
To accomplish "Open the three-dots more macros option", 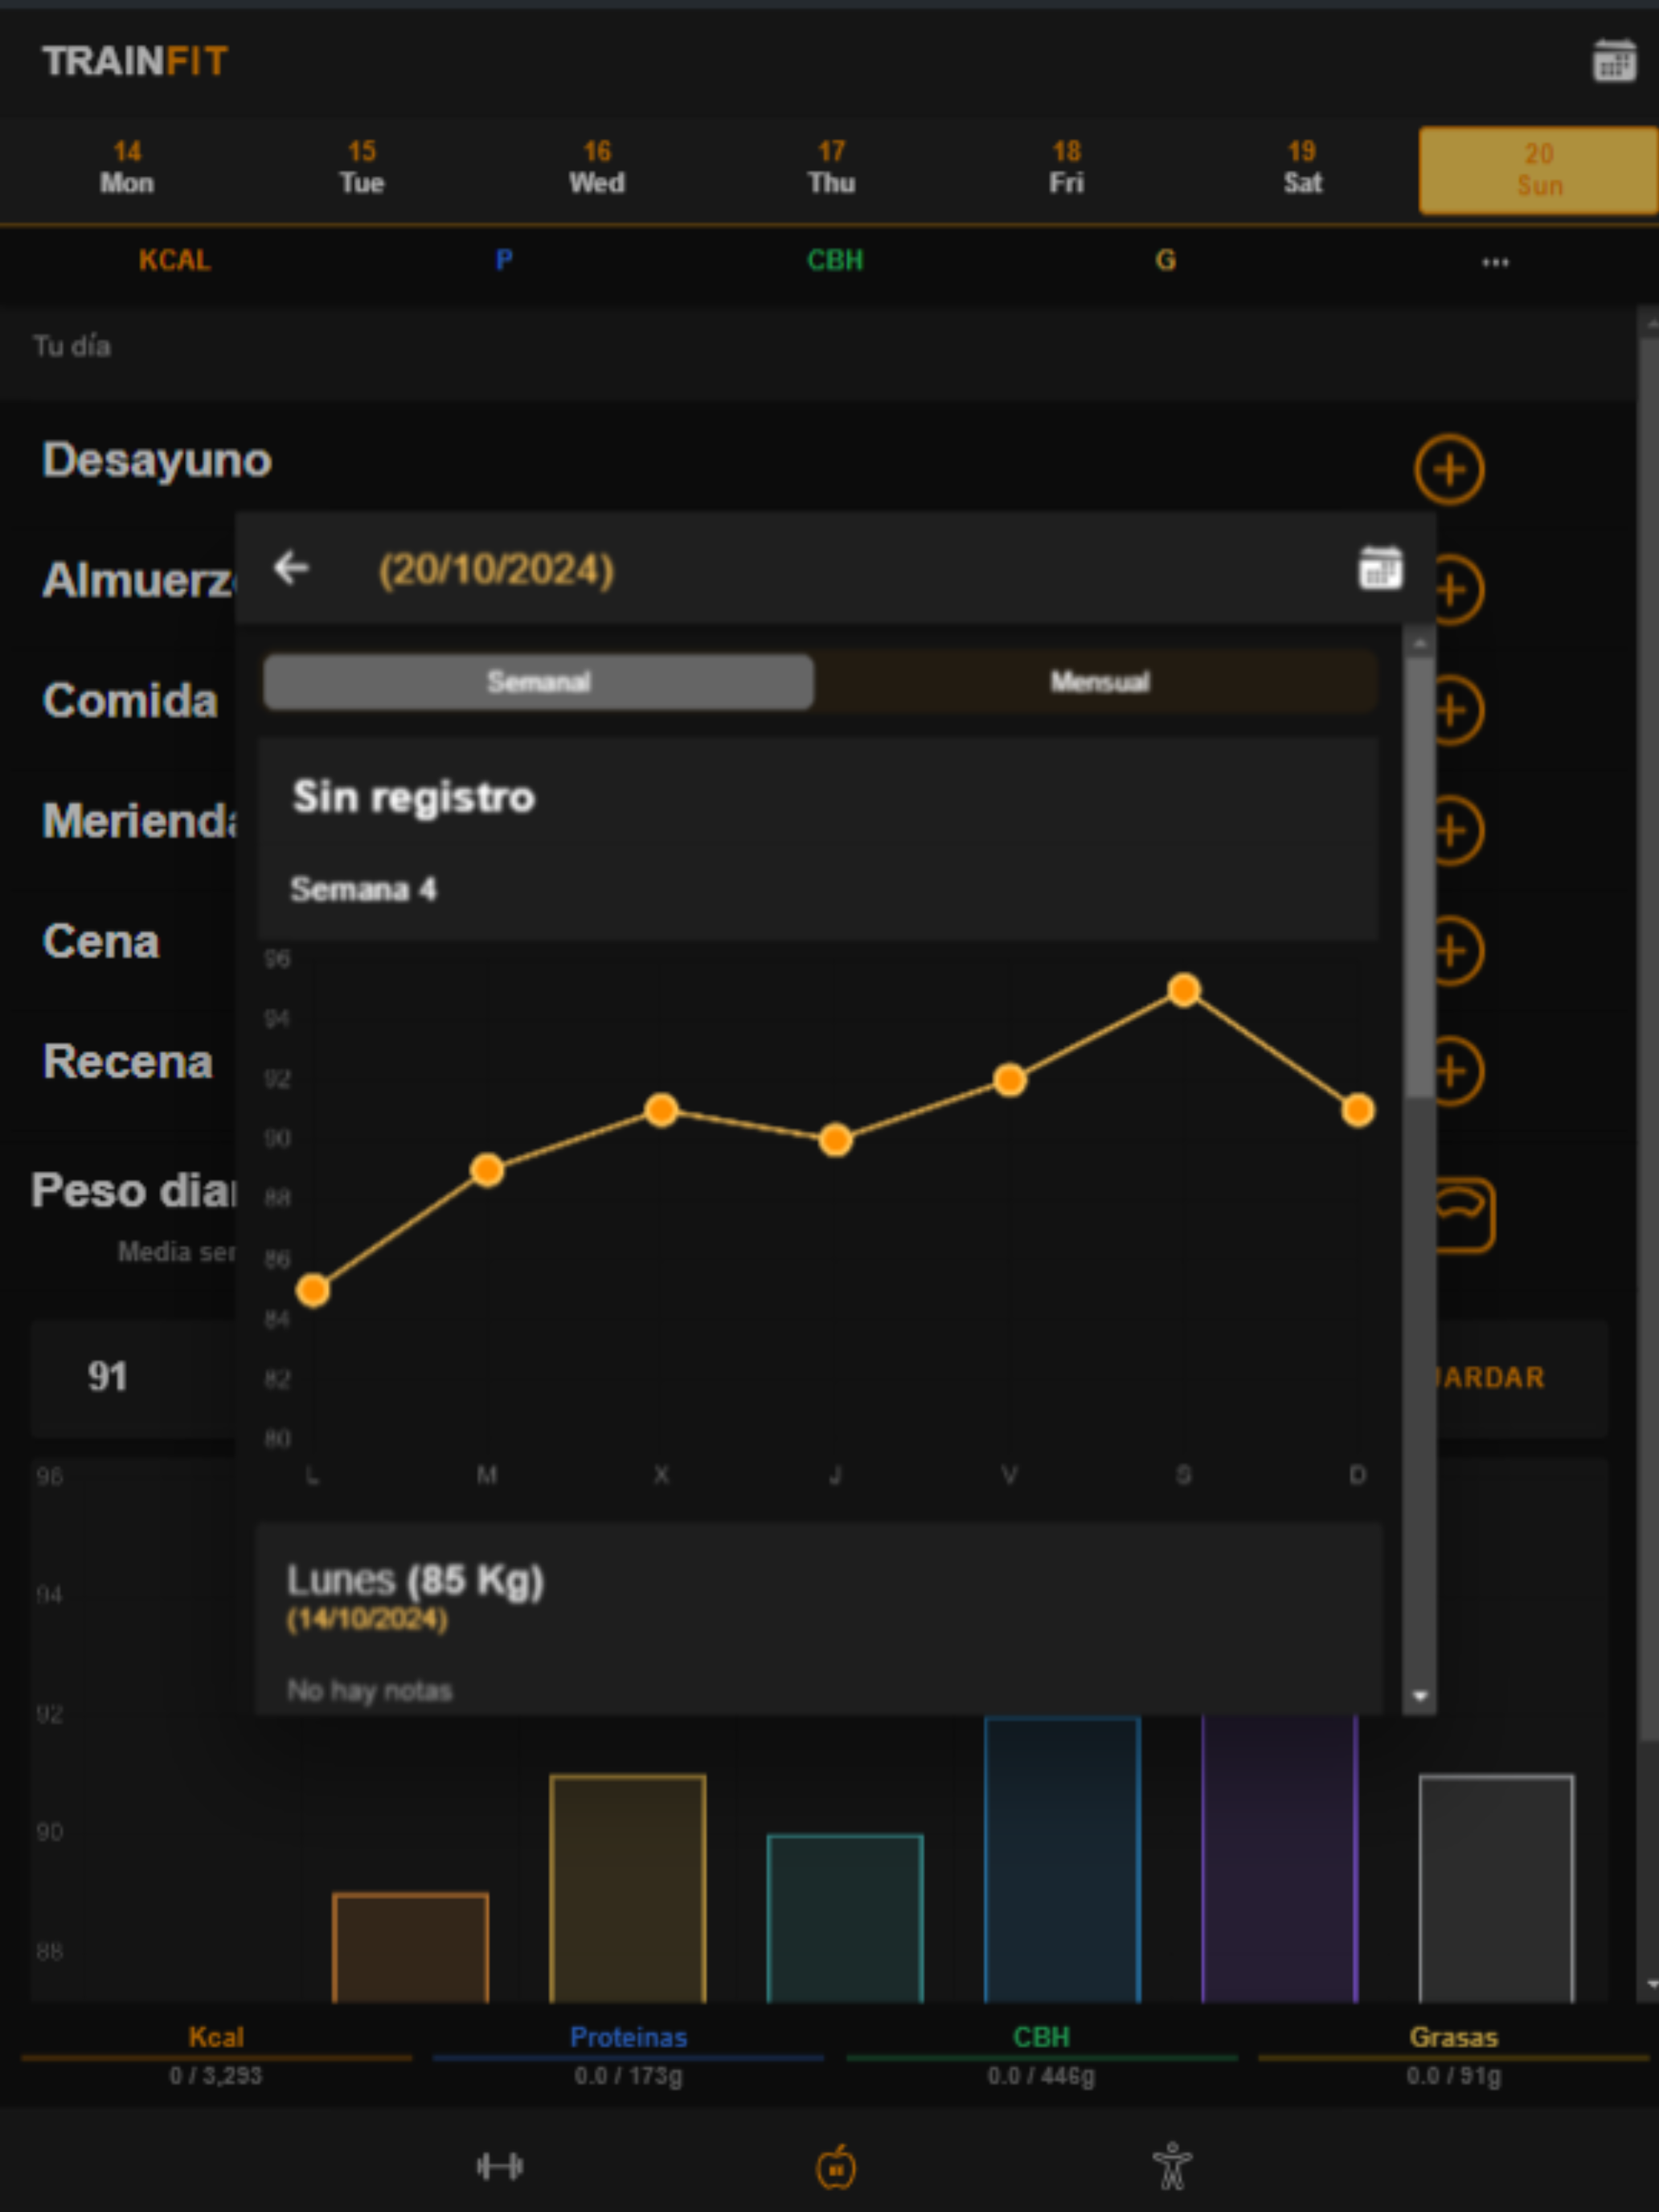I will [x=1495, y=262].
